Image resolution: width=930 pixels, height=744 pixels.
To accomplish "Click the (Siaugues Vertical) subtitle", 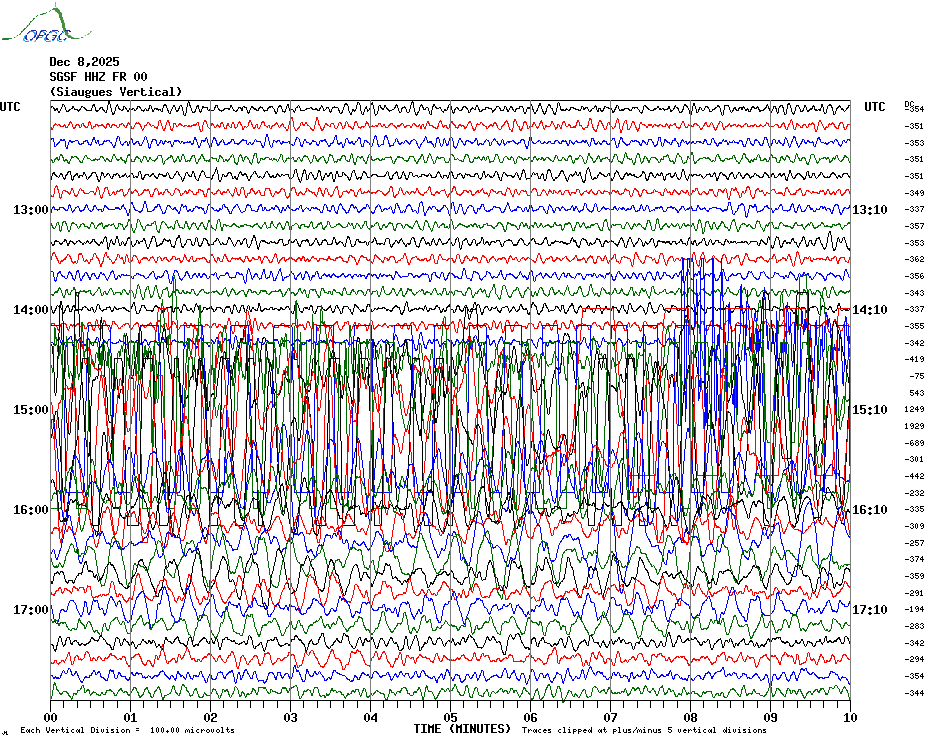I will coord(116,92).
